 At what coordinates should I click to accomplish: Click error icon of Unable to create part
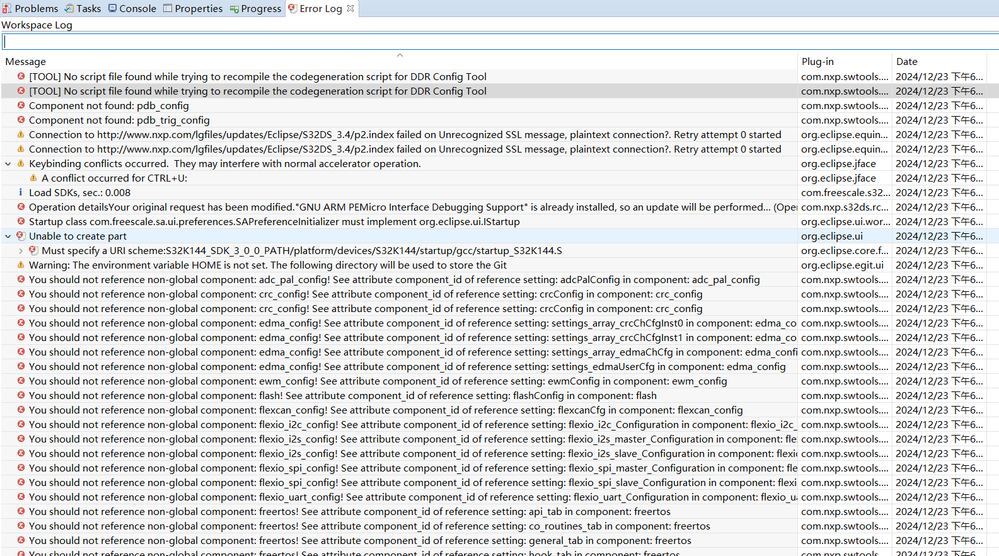[20, 236]
